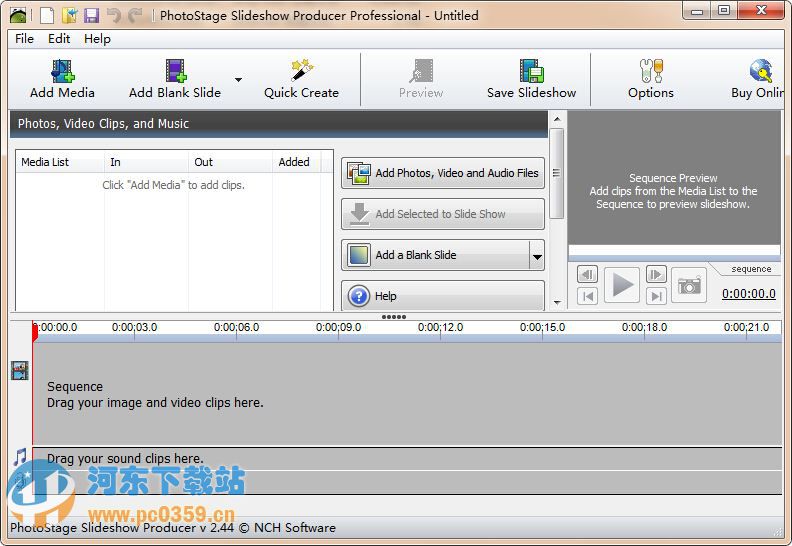Click Add Photos, Video and Audio Files button
Viewport: 792px width, 546px height.
443,173
